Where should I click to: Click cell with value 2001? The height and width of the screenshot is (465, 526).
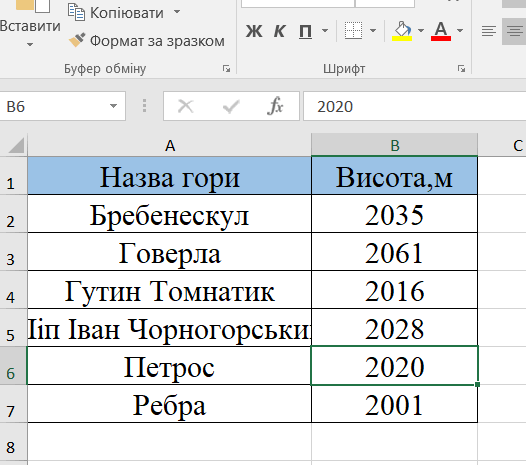[x=394, y=404]
